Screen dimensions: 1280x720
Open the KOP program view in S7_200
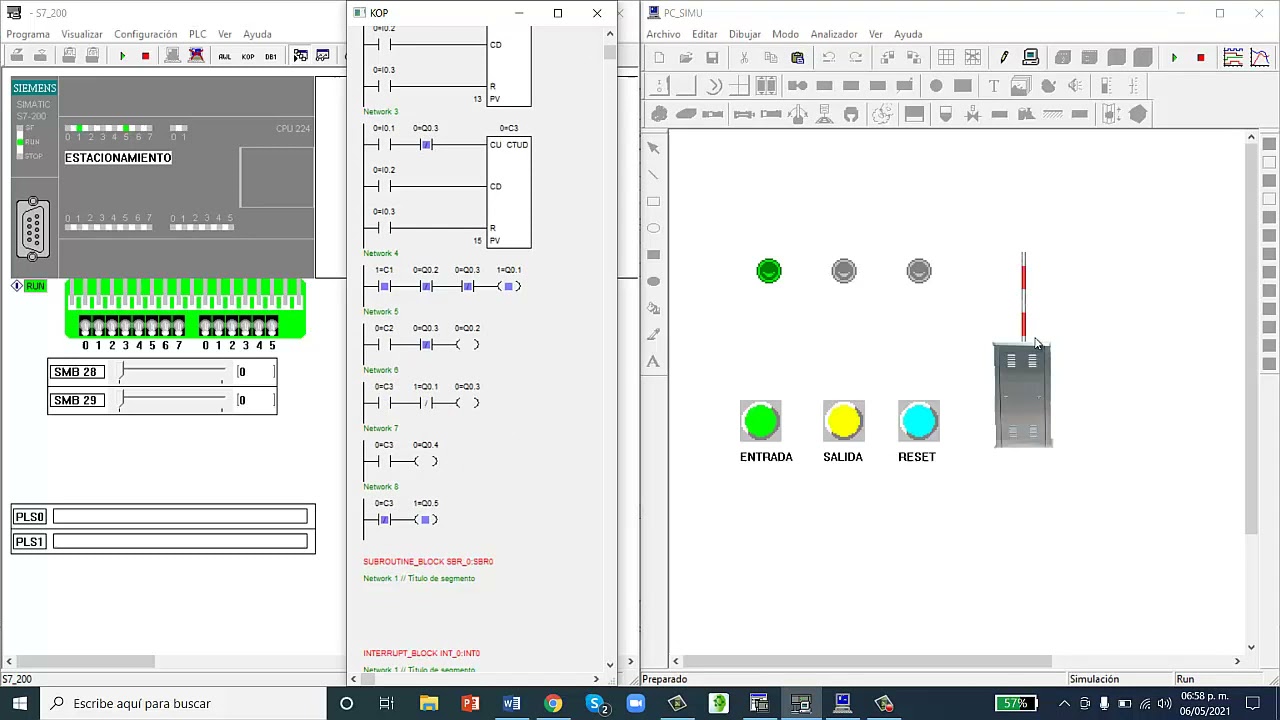click(x=247, y=56)
